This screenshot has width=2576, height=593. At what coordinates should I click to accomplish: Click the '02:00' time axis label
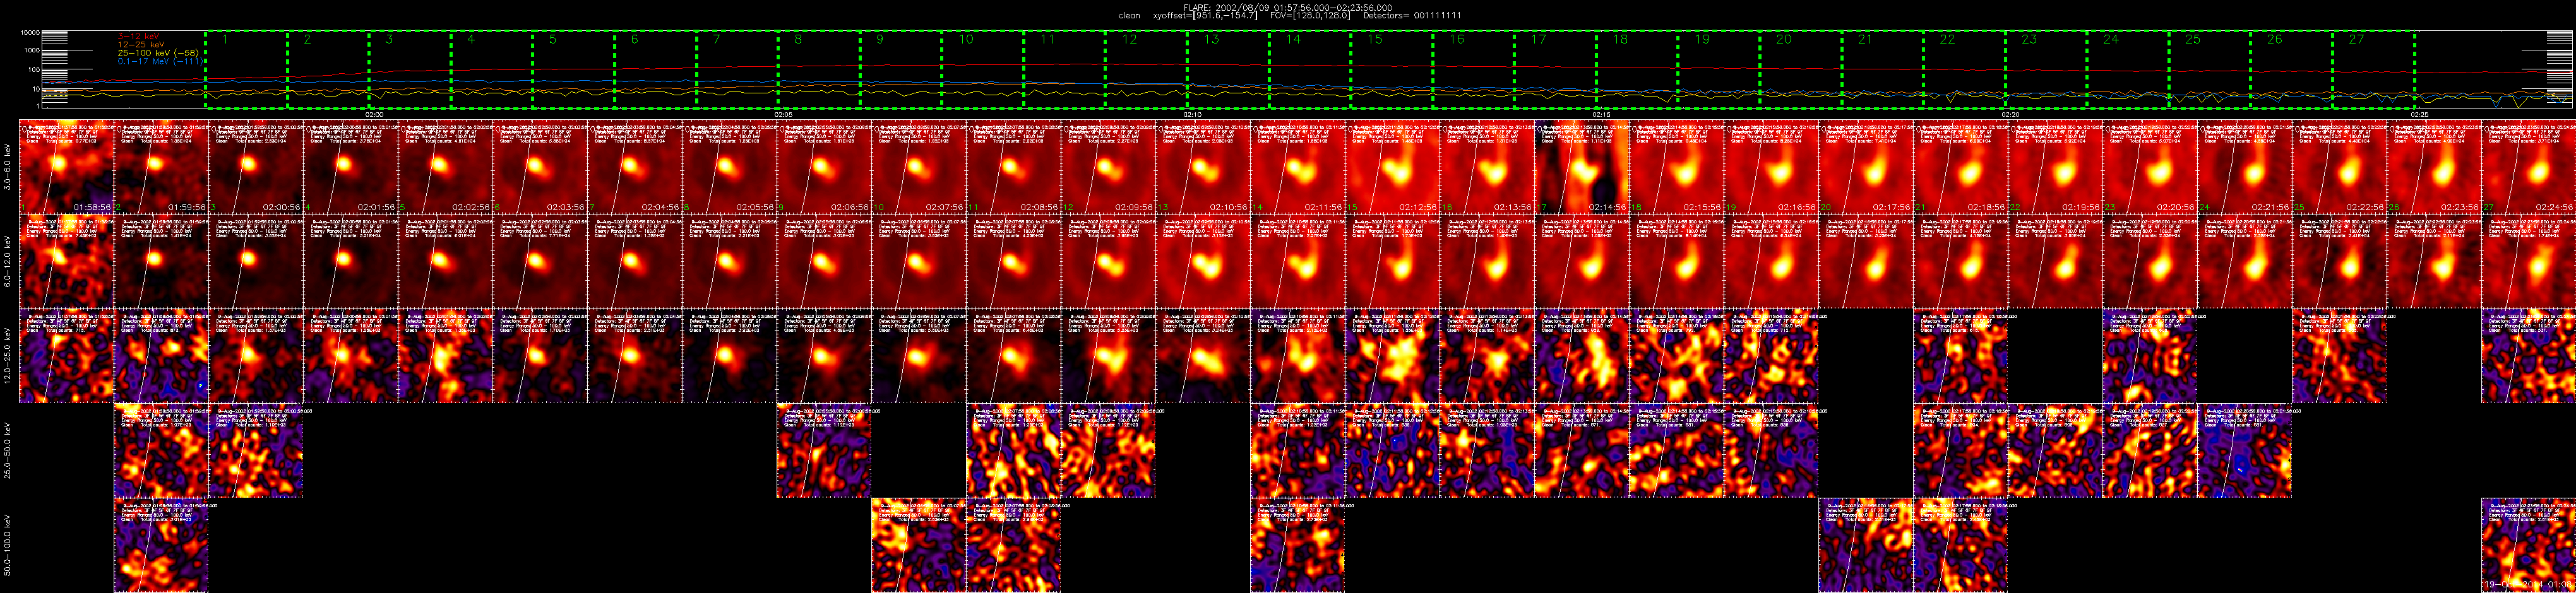click(375, 114)
